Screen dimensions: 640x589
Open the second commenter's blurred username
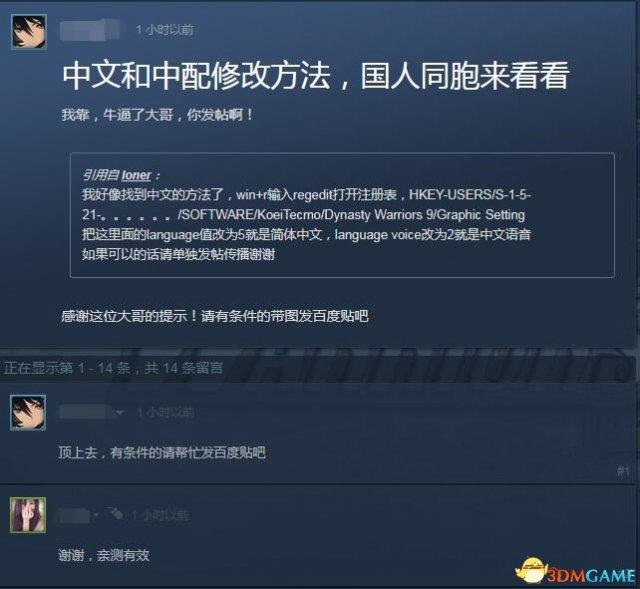point(73,515)
